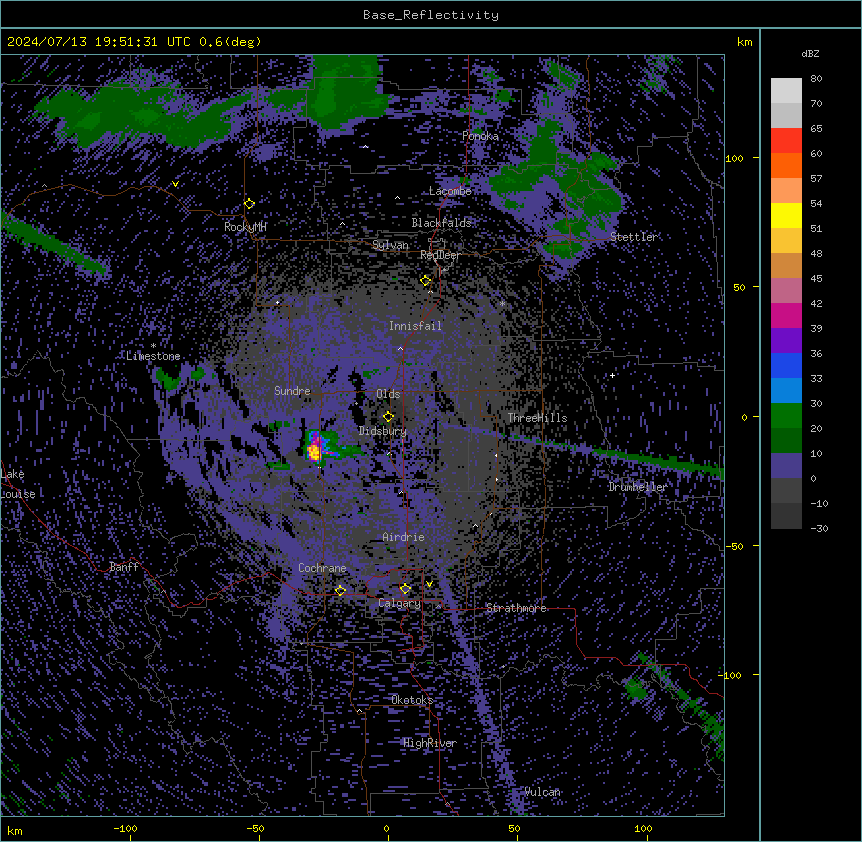Click the Banff label

tap(124, 567)
